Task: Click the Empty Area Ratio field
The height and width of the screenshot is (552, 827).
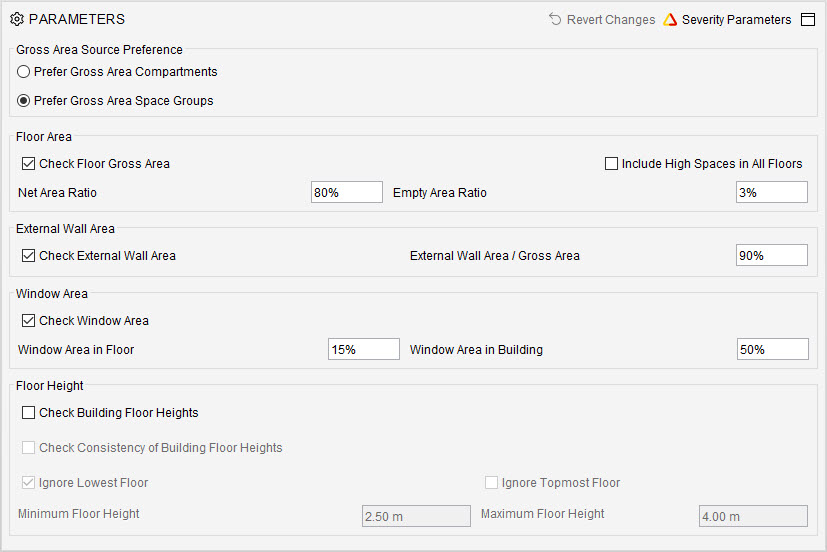Action: (772, 192)
